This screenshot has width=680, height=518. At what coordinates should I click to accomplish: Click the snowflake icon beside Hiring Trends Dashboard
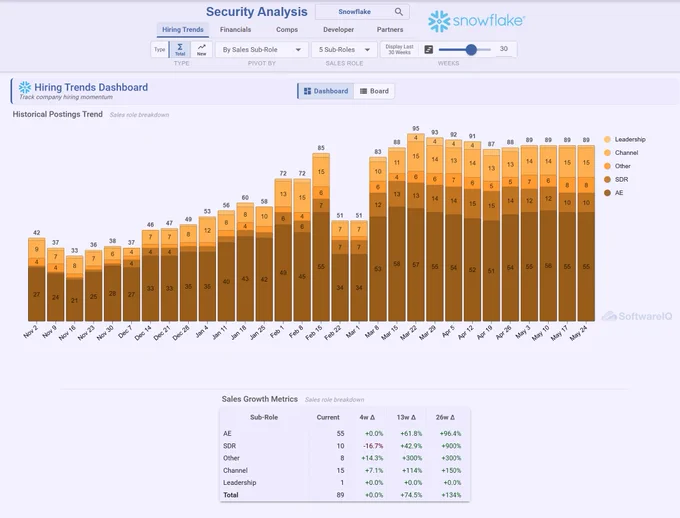(25, 87)
